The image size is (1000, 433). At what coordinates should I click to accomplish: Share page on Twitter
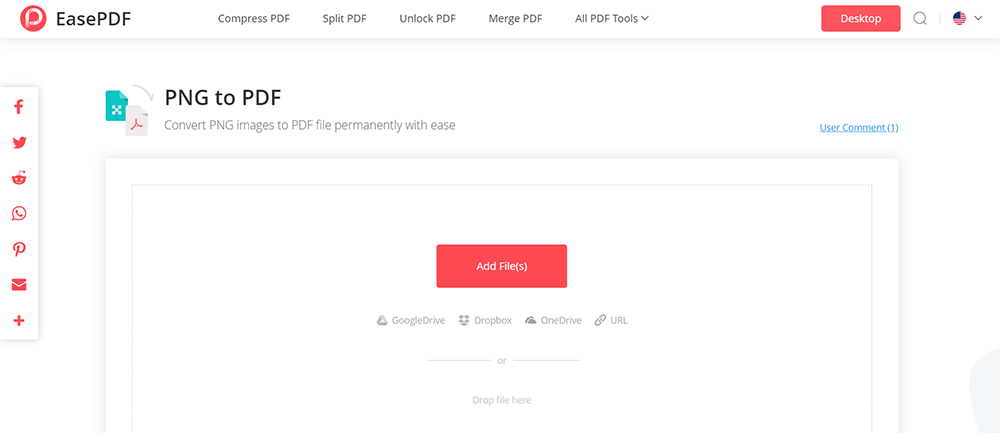point(19,143)
